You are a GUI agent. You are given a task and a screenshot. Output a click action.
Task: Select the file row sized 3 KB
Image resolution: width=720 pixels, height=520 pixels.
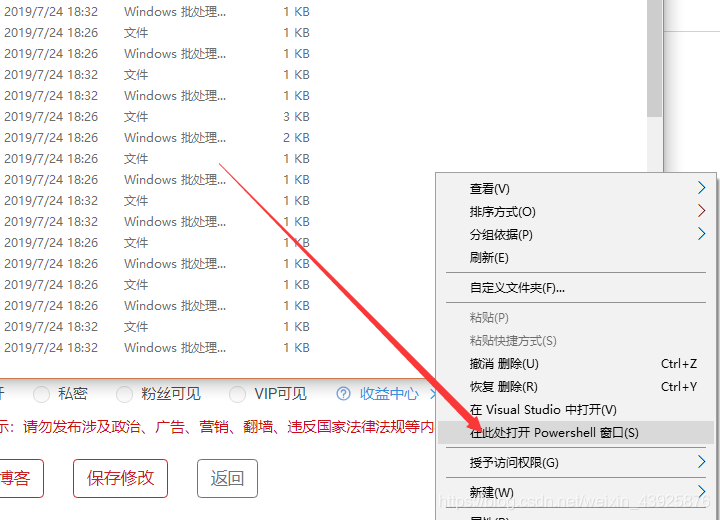point(156,117)
